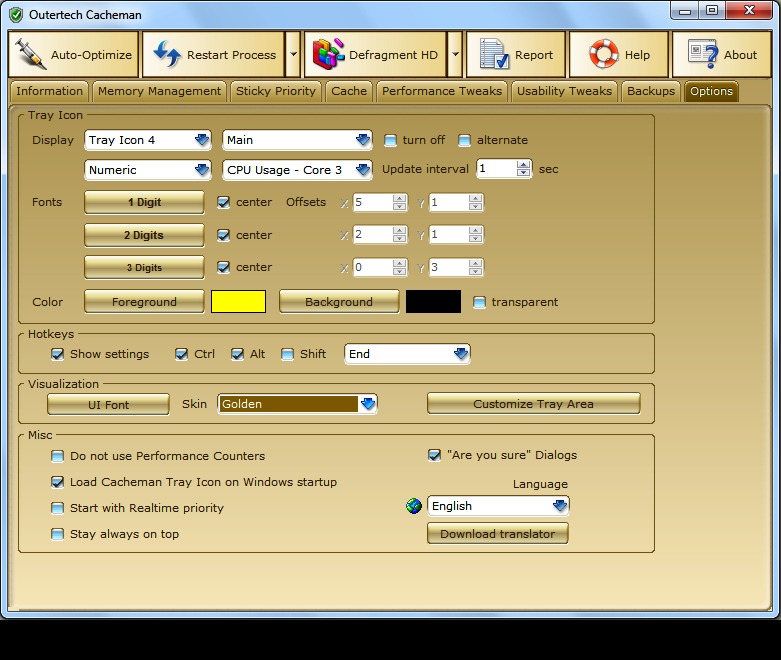
Task: Toggle center checkbox for 1 Digit font
Action: [x=224, y=202]
